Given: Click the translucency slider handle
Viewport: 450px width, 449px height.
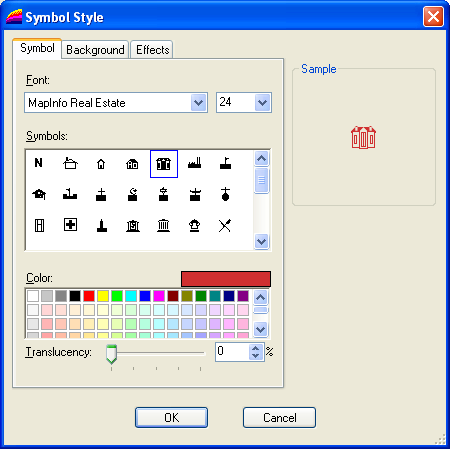Looking at the screenshot, I should click(111, 354).
